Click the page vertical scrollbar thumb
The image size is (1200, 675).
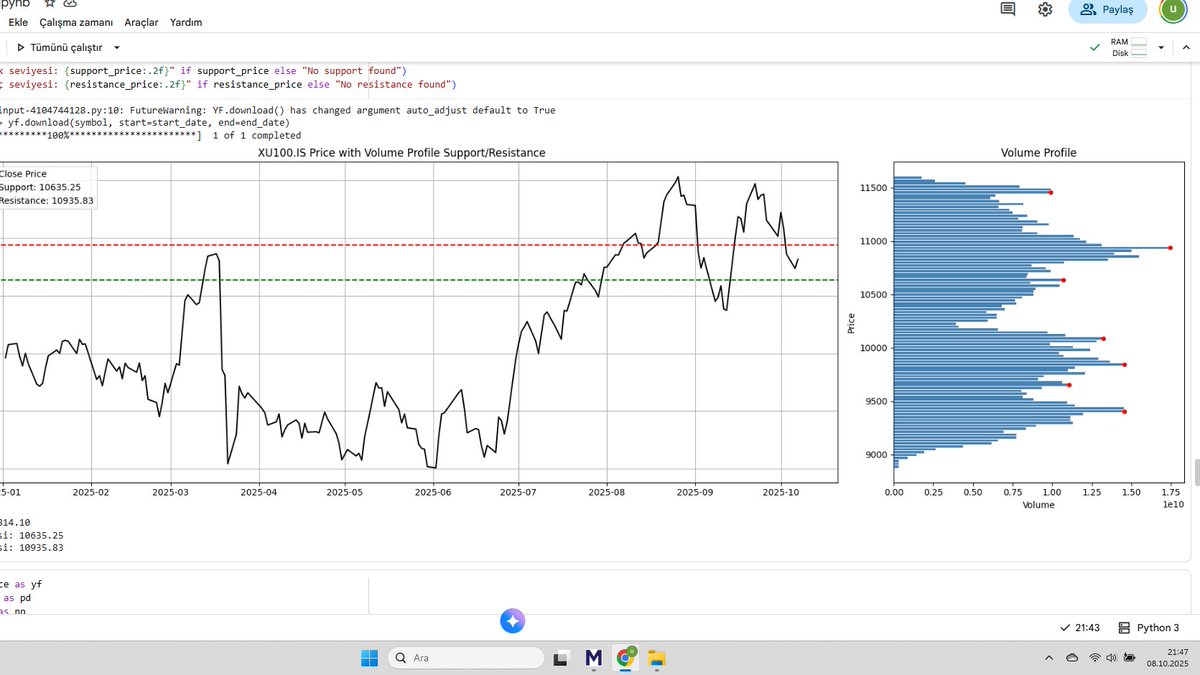click(1196, 470)
